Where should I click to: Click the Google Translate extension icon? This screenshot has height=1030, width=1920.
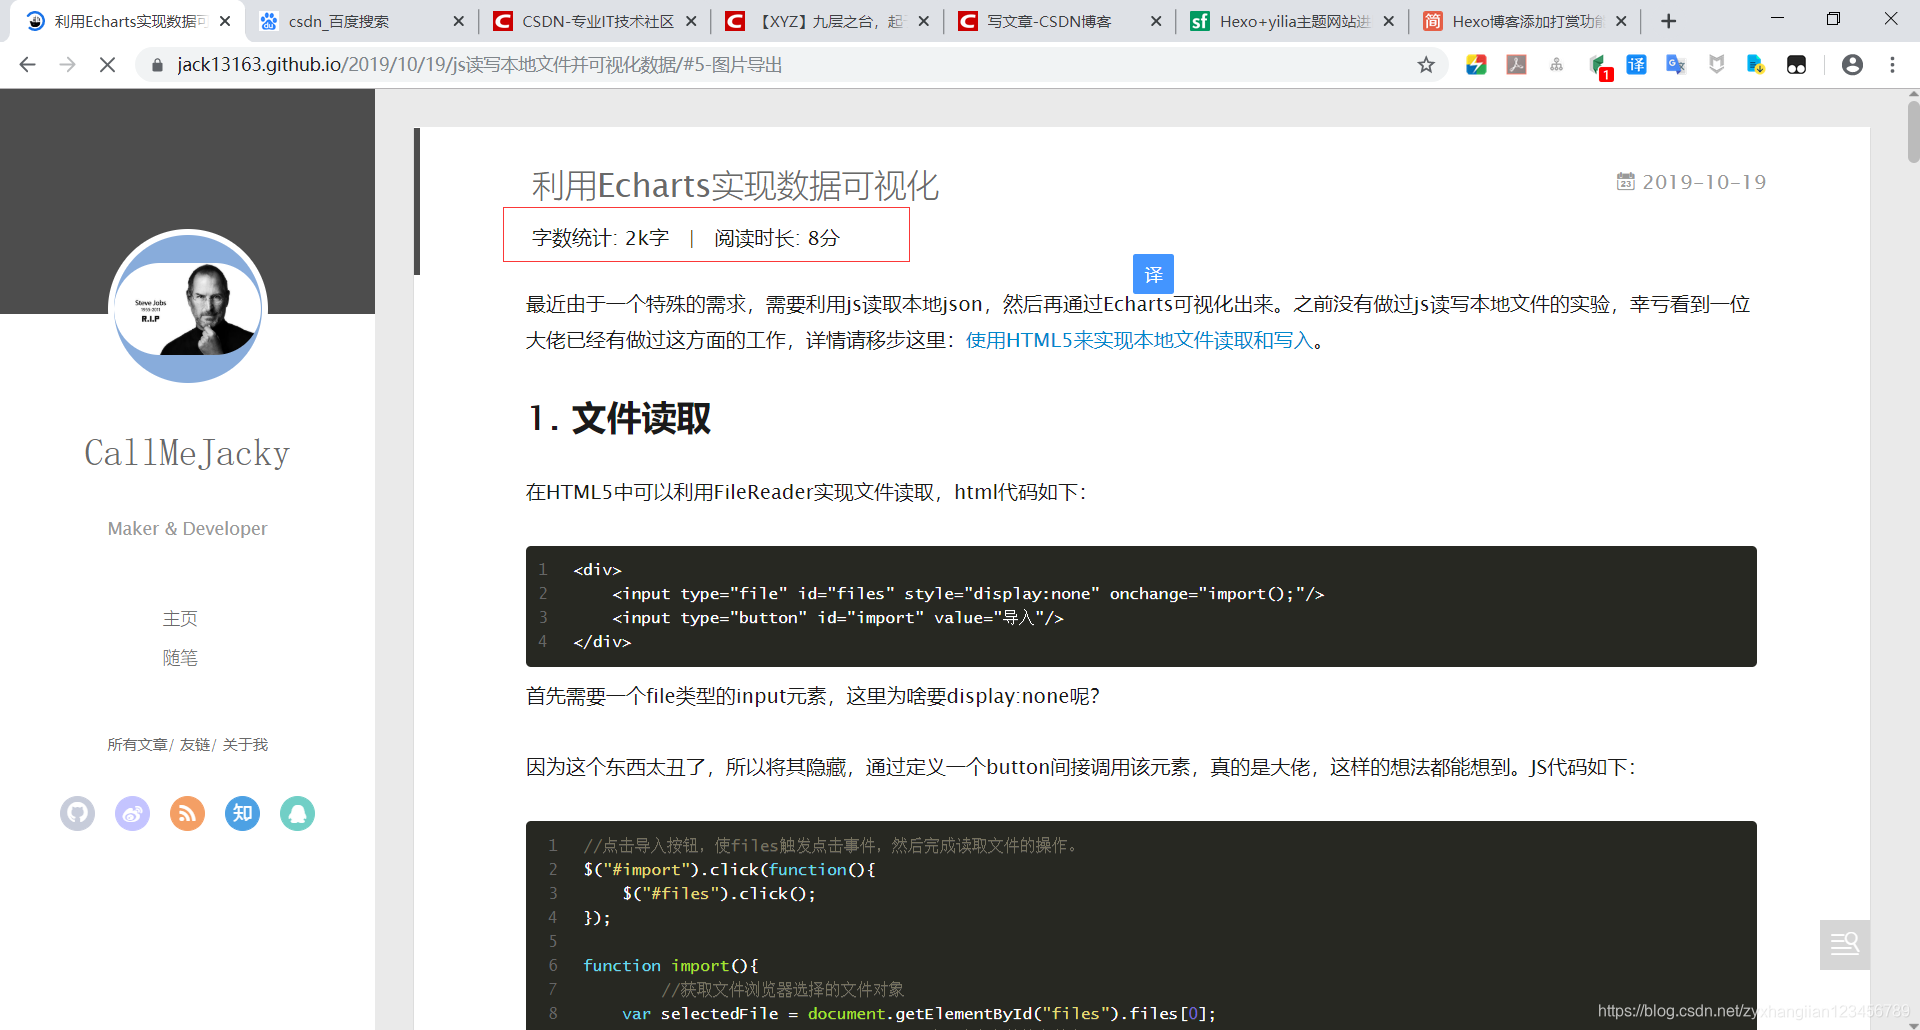point(1676,65)
